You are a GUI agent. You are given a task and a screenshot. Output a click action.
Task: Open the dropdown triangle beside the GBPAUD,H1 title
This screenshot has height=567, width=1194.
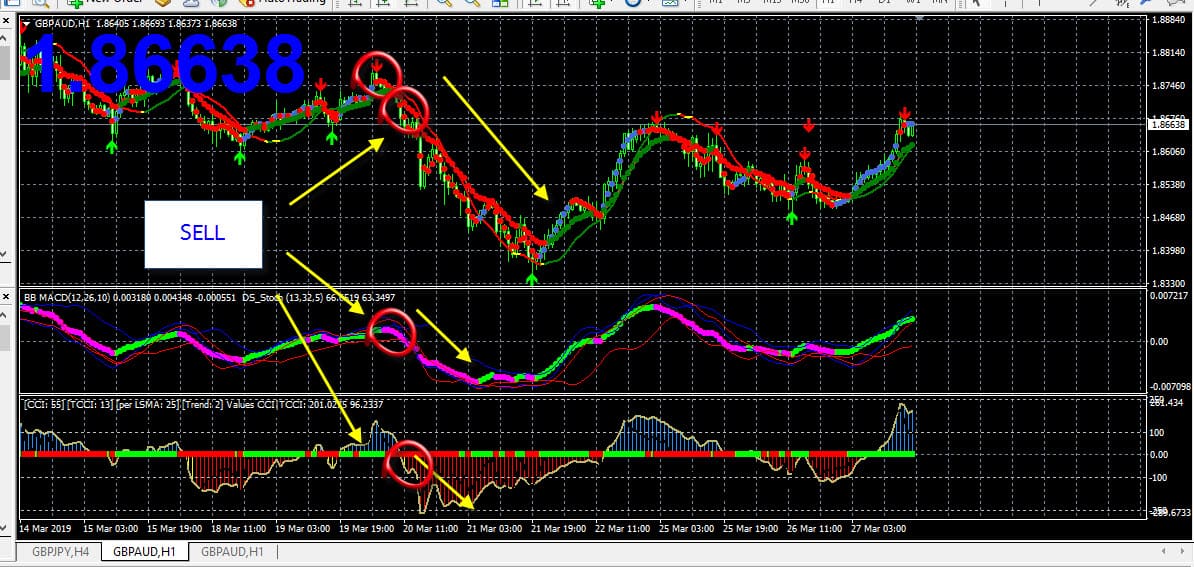26,23
